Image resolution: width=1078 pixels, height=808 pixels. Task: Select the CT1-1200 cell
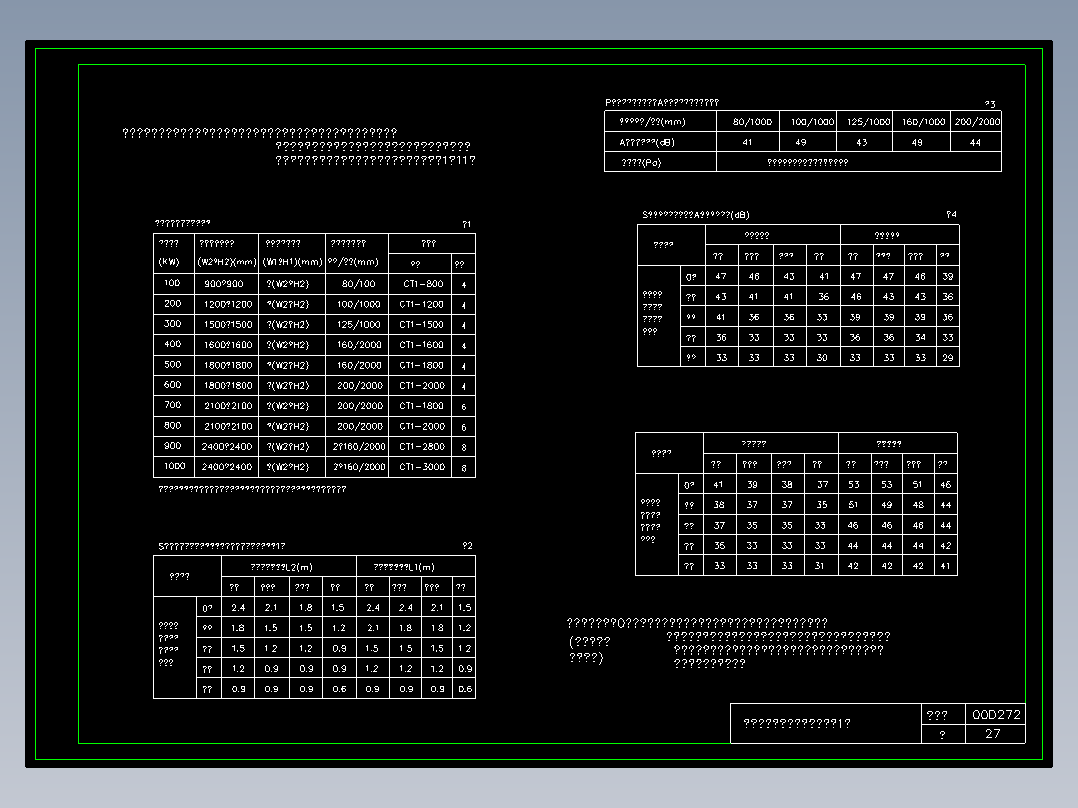(421, 304)
